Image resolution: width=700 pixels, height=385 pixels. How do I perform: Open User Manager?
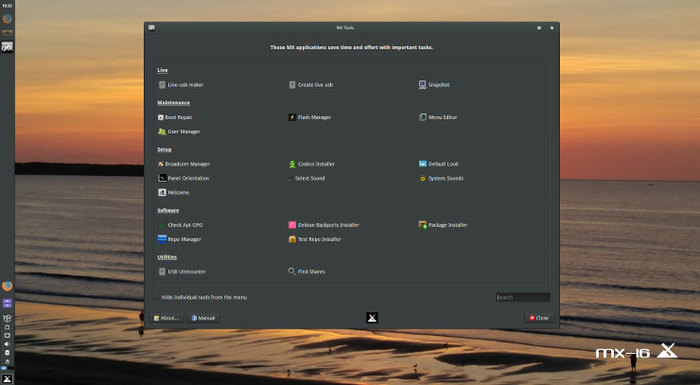coord(179,132)
